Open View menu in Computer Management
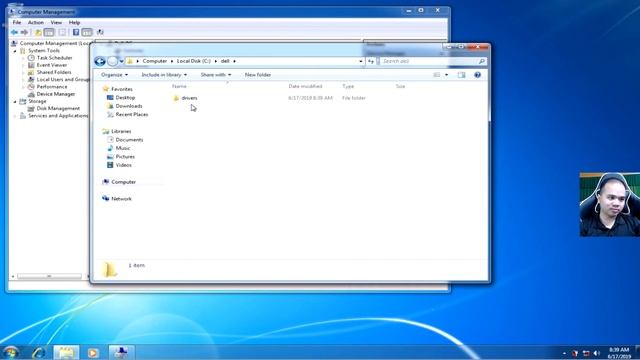640x360 pixels. click(56, 22)
